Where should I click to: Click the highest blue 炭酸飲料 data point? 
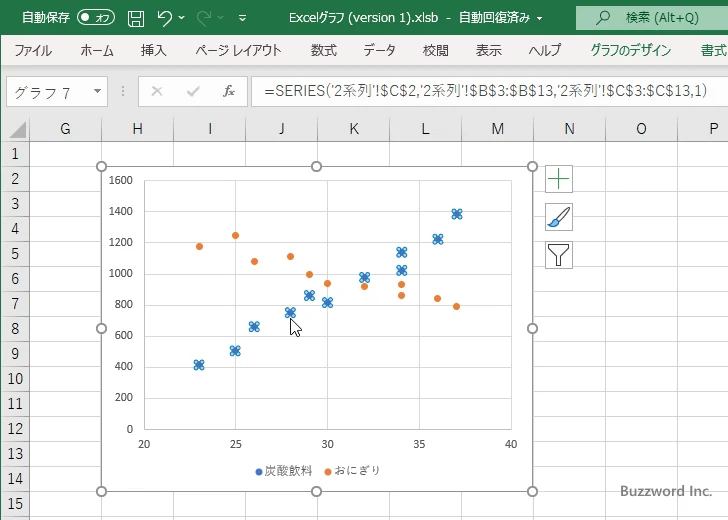click(457, 214)
